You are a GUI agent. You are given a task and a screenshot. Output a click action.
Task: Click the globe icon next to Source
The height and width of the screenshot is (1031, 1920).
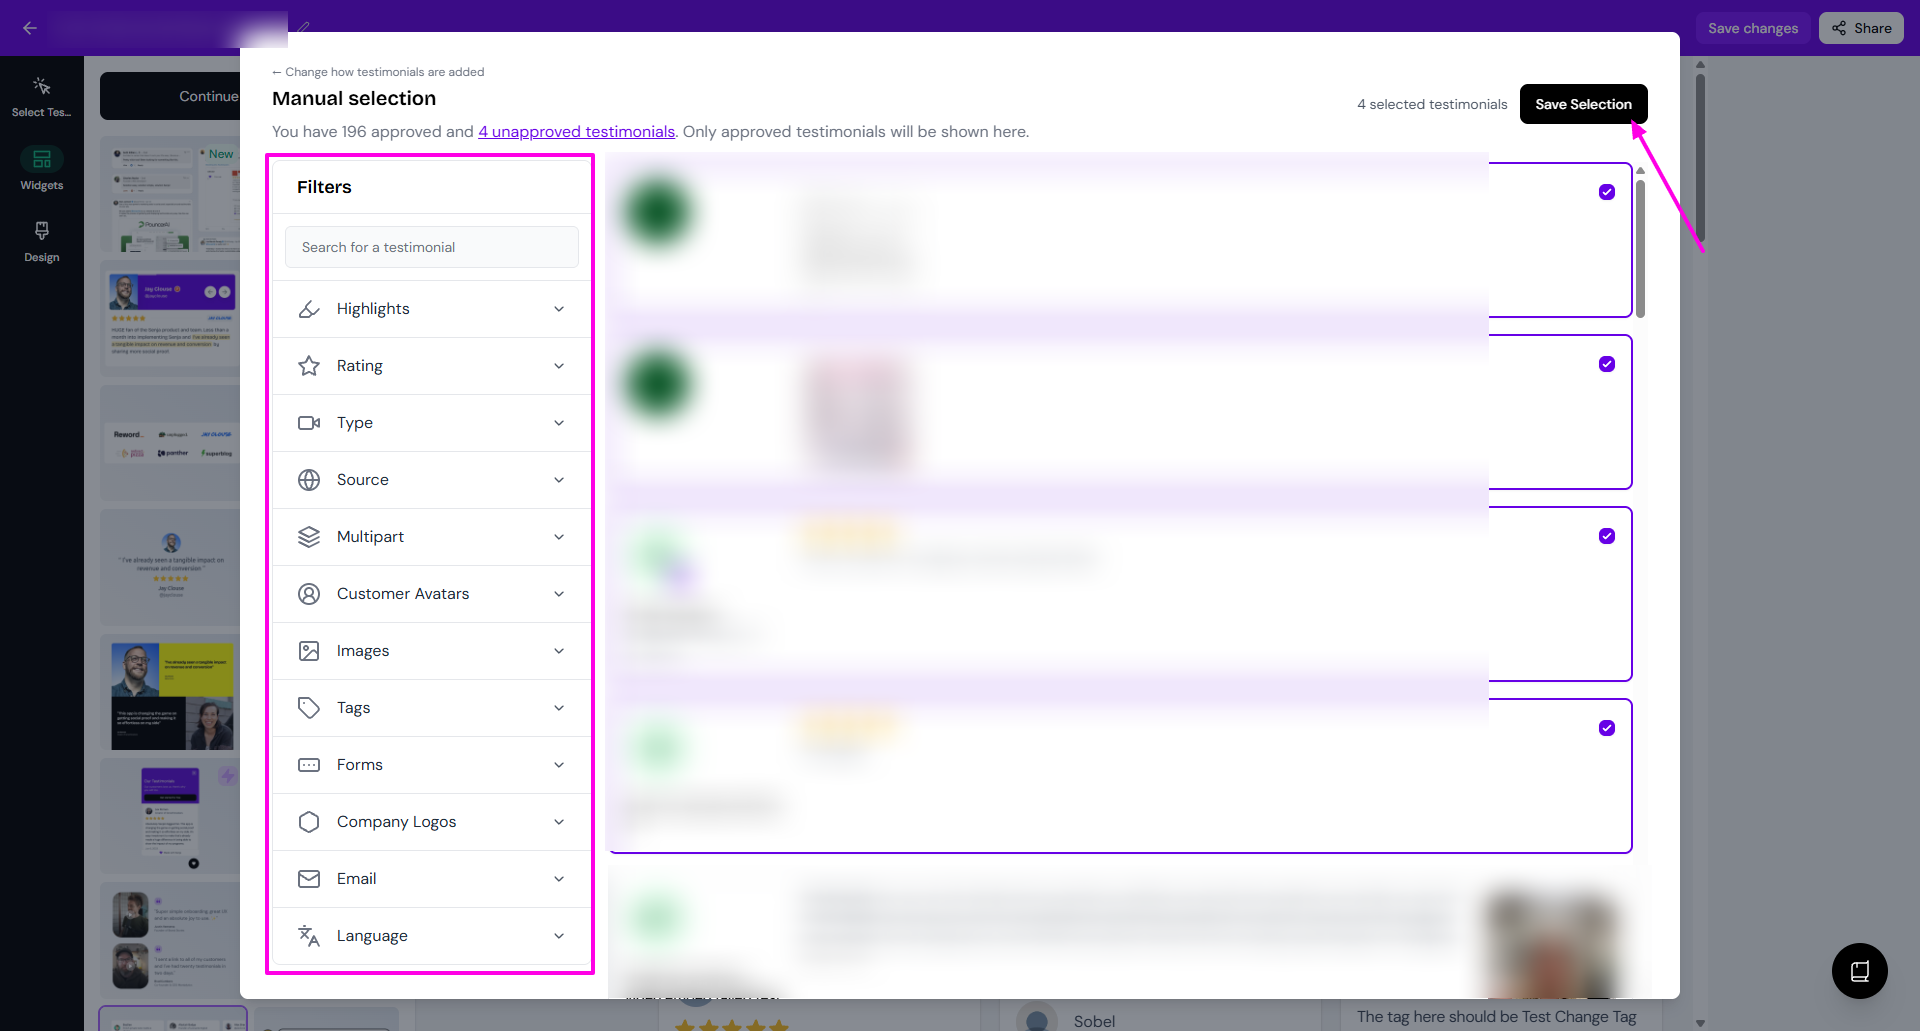(309, 480)
